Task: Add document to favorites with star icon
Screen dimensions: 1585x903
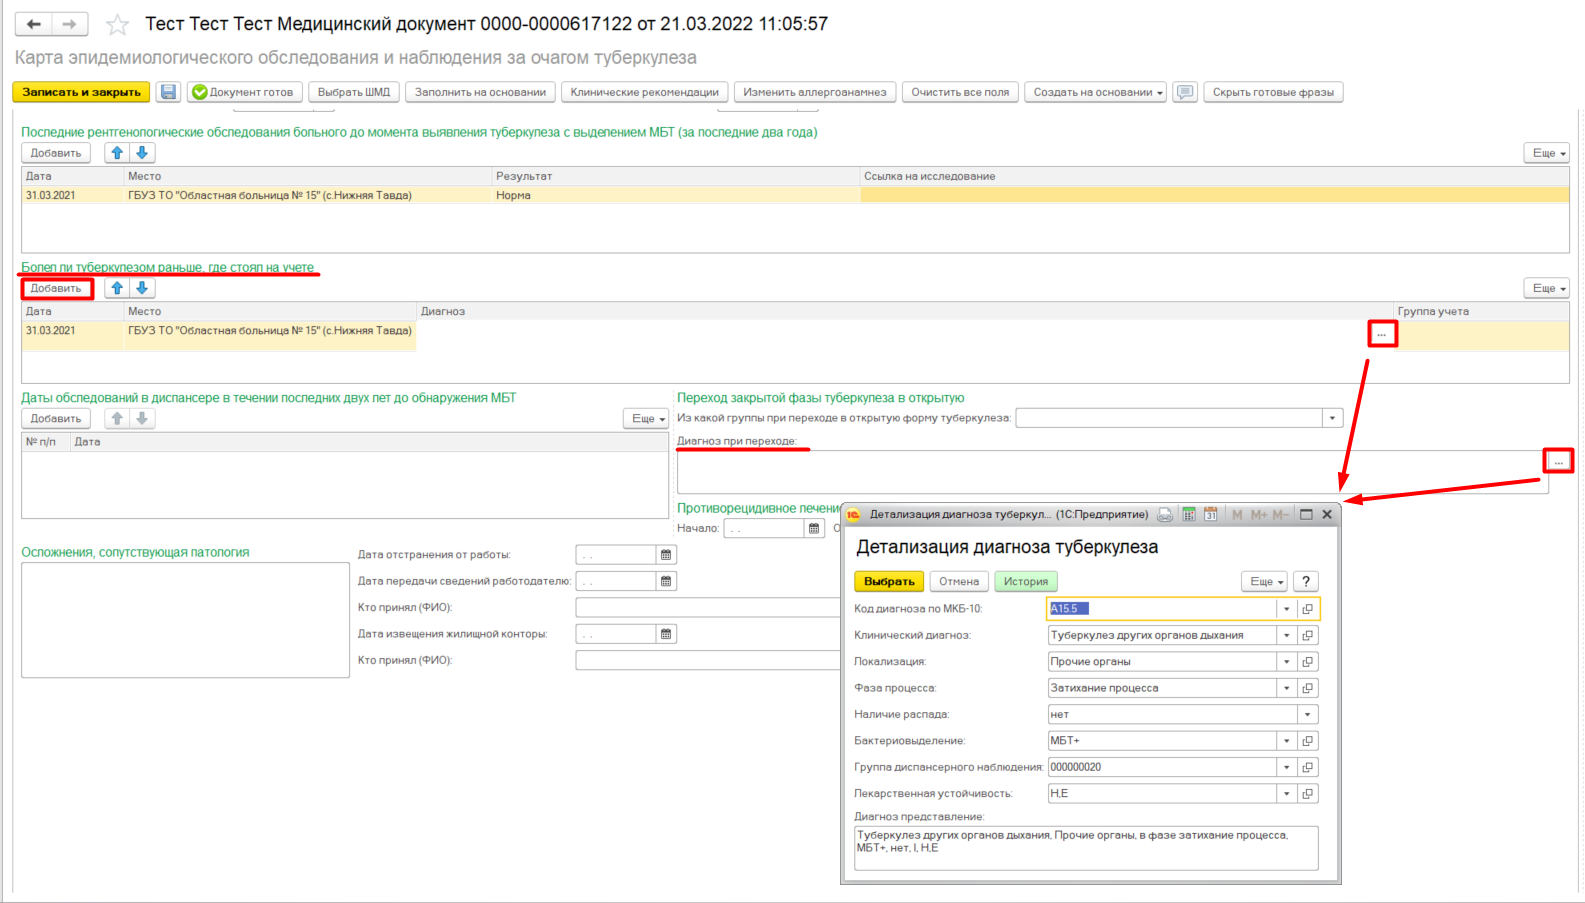Action: coord(117,24)
